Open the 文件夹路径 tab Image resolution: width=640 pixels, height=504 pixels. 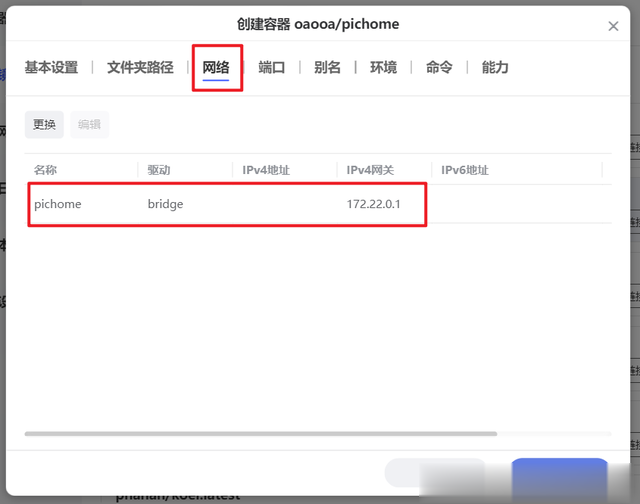tap(140, 67)
